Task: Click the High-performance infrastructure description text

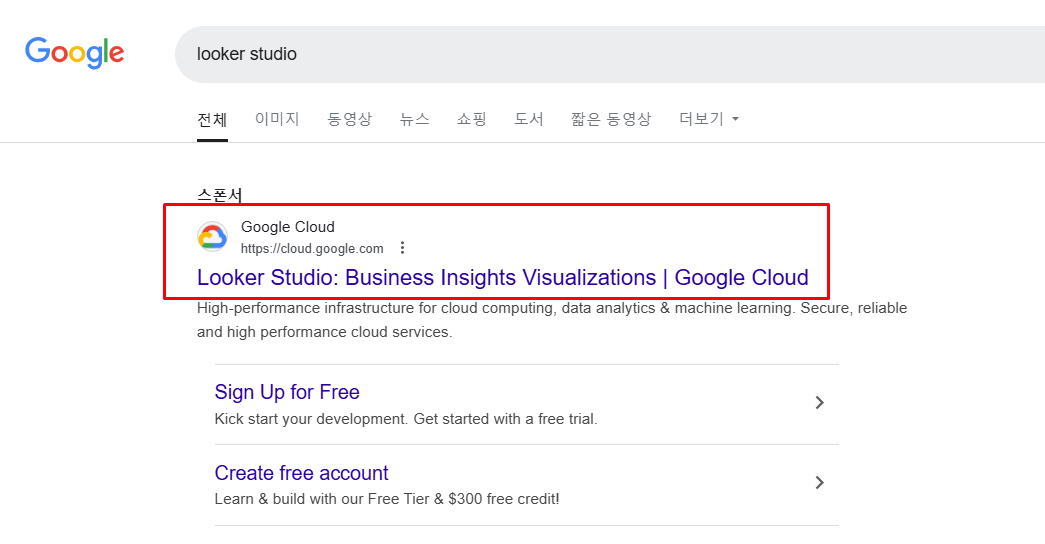Action: click(x=552, y=320)
